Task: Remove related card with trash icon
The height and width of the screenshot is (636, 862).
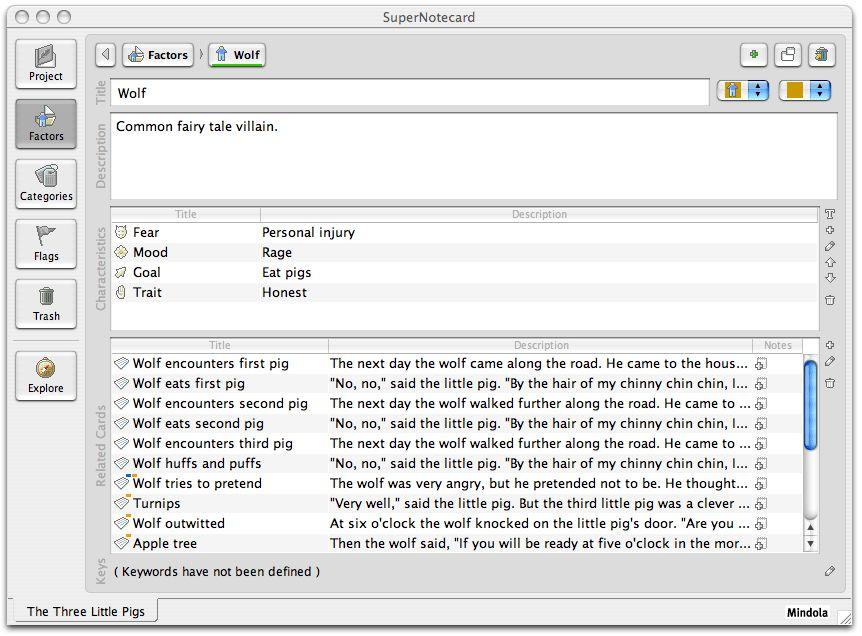Action: coord(830,383)
